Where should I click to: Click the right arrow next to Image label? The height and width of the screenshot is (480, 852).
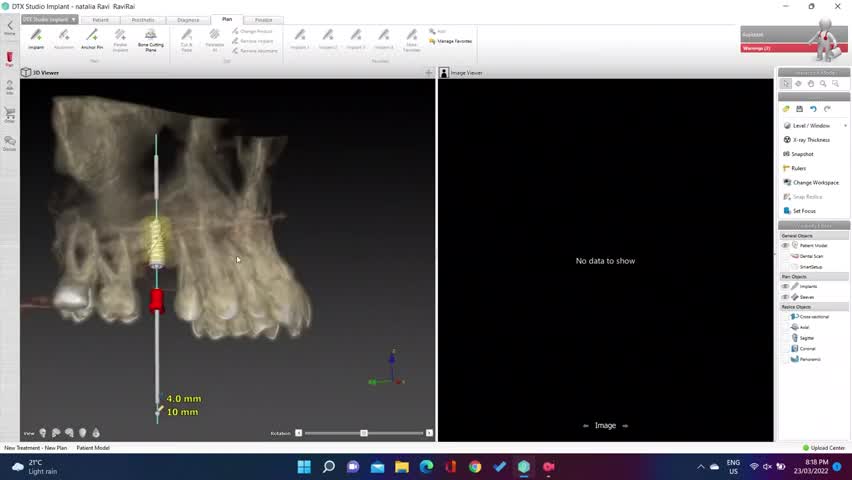click(626, 426)
